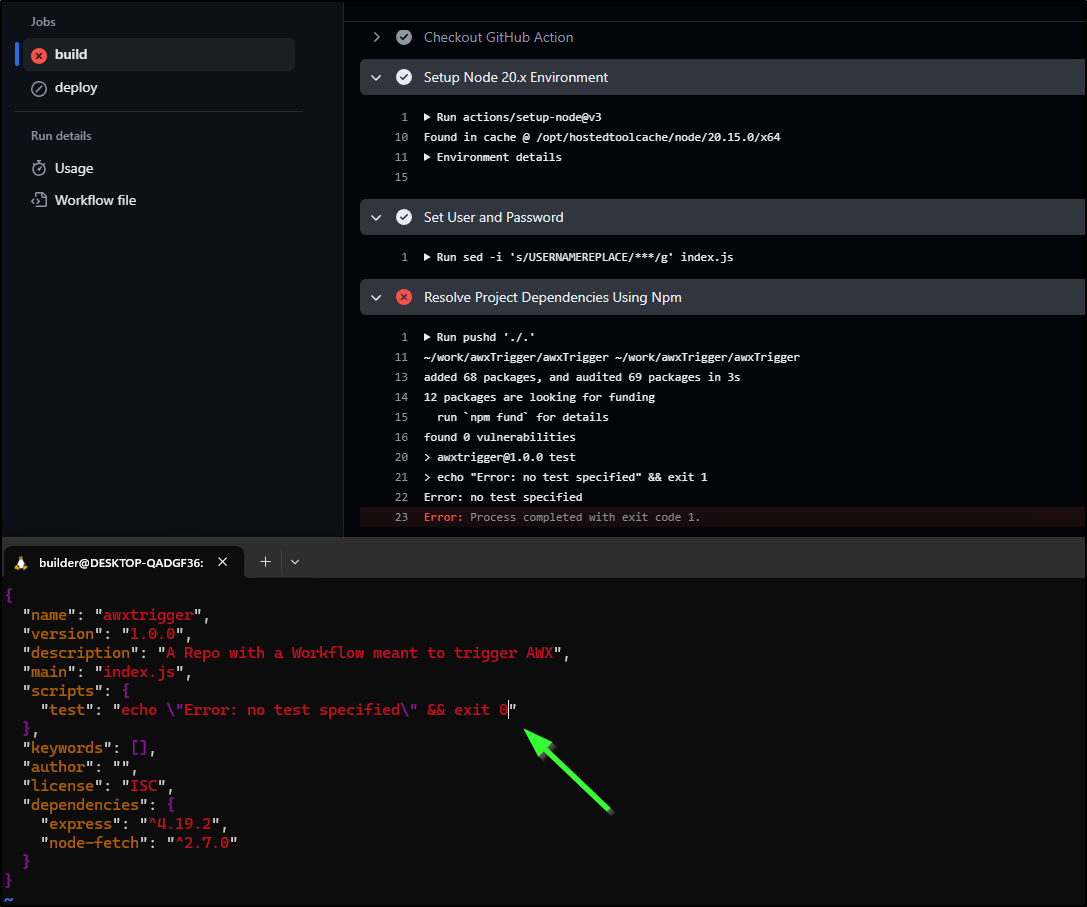The width and height of the screenshot is (1087, 907).
Task: Expand the Run actions/setup-node@v3 log group
Action: [x=427, y=117]
